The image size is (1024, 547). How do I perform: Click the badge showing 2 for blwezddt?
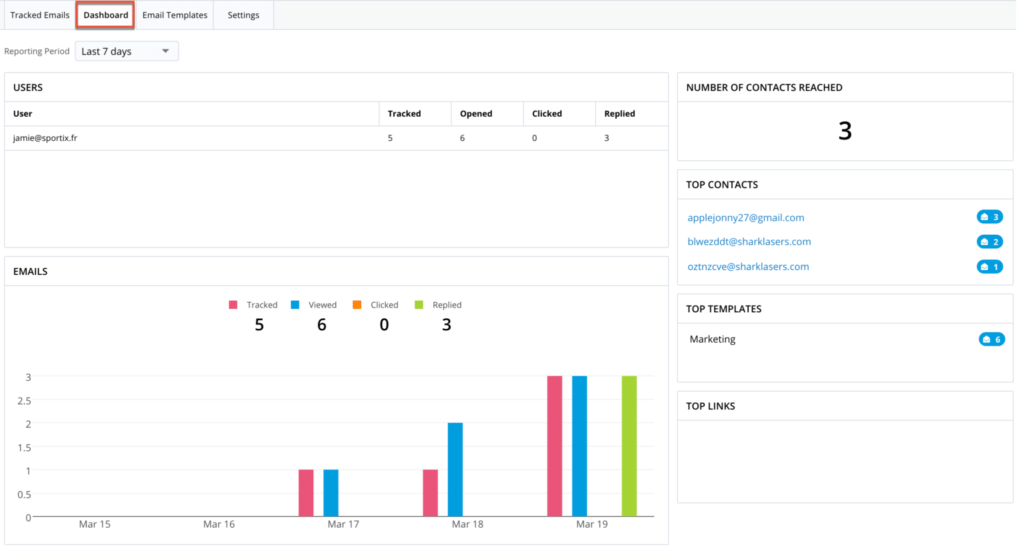pyautogui.click(x=989, y=242)
